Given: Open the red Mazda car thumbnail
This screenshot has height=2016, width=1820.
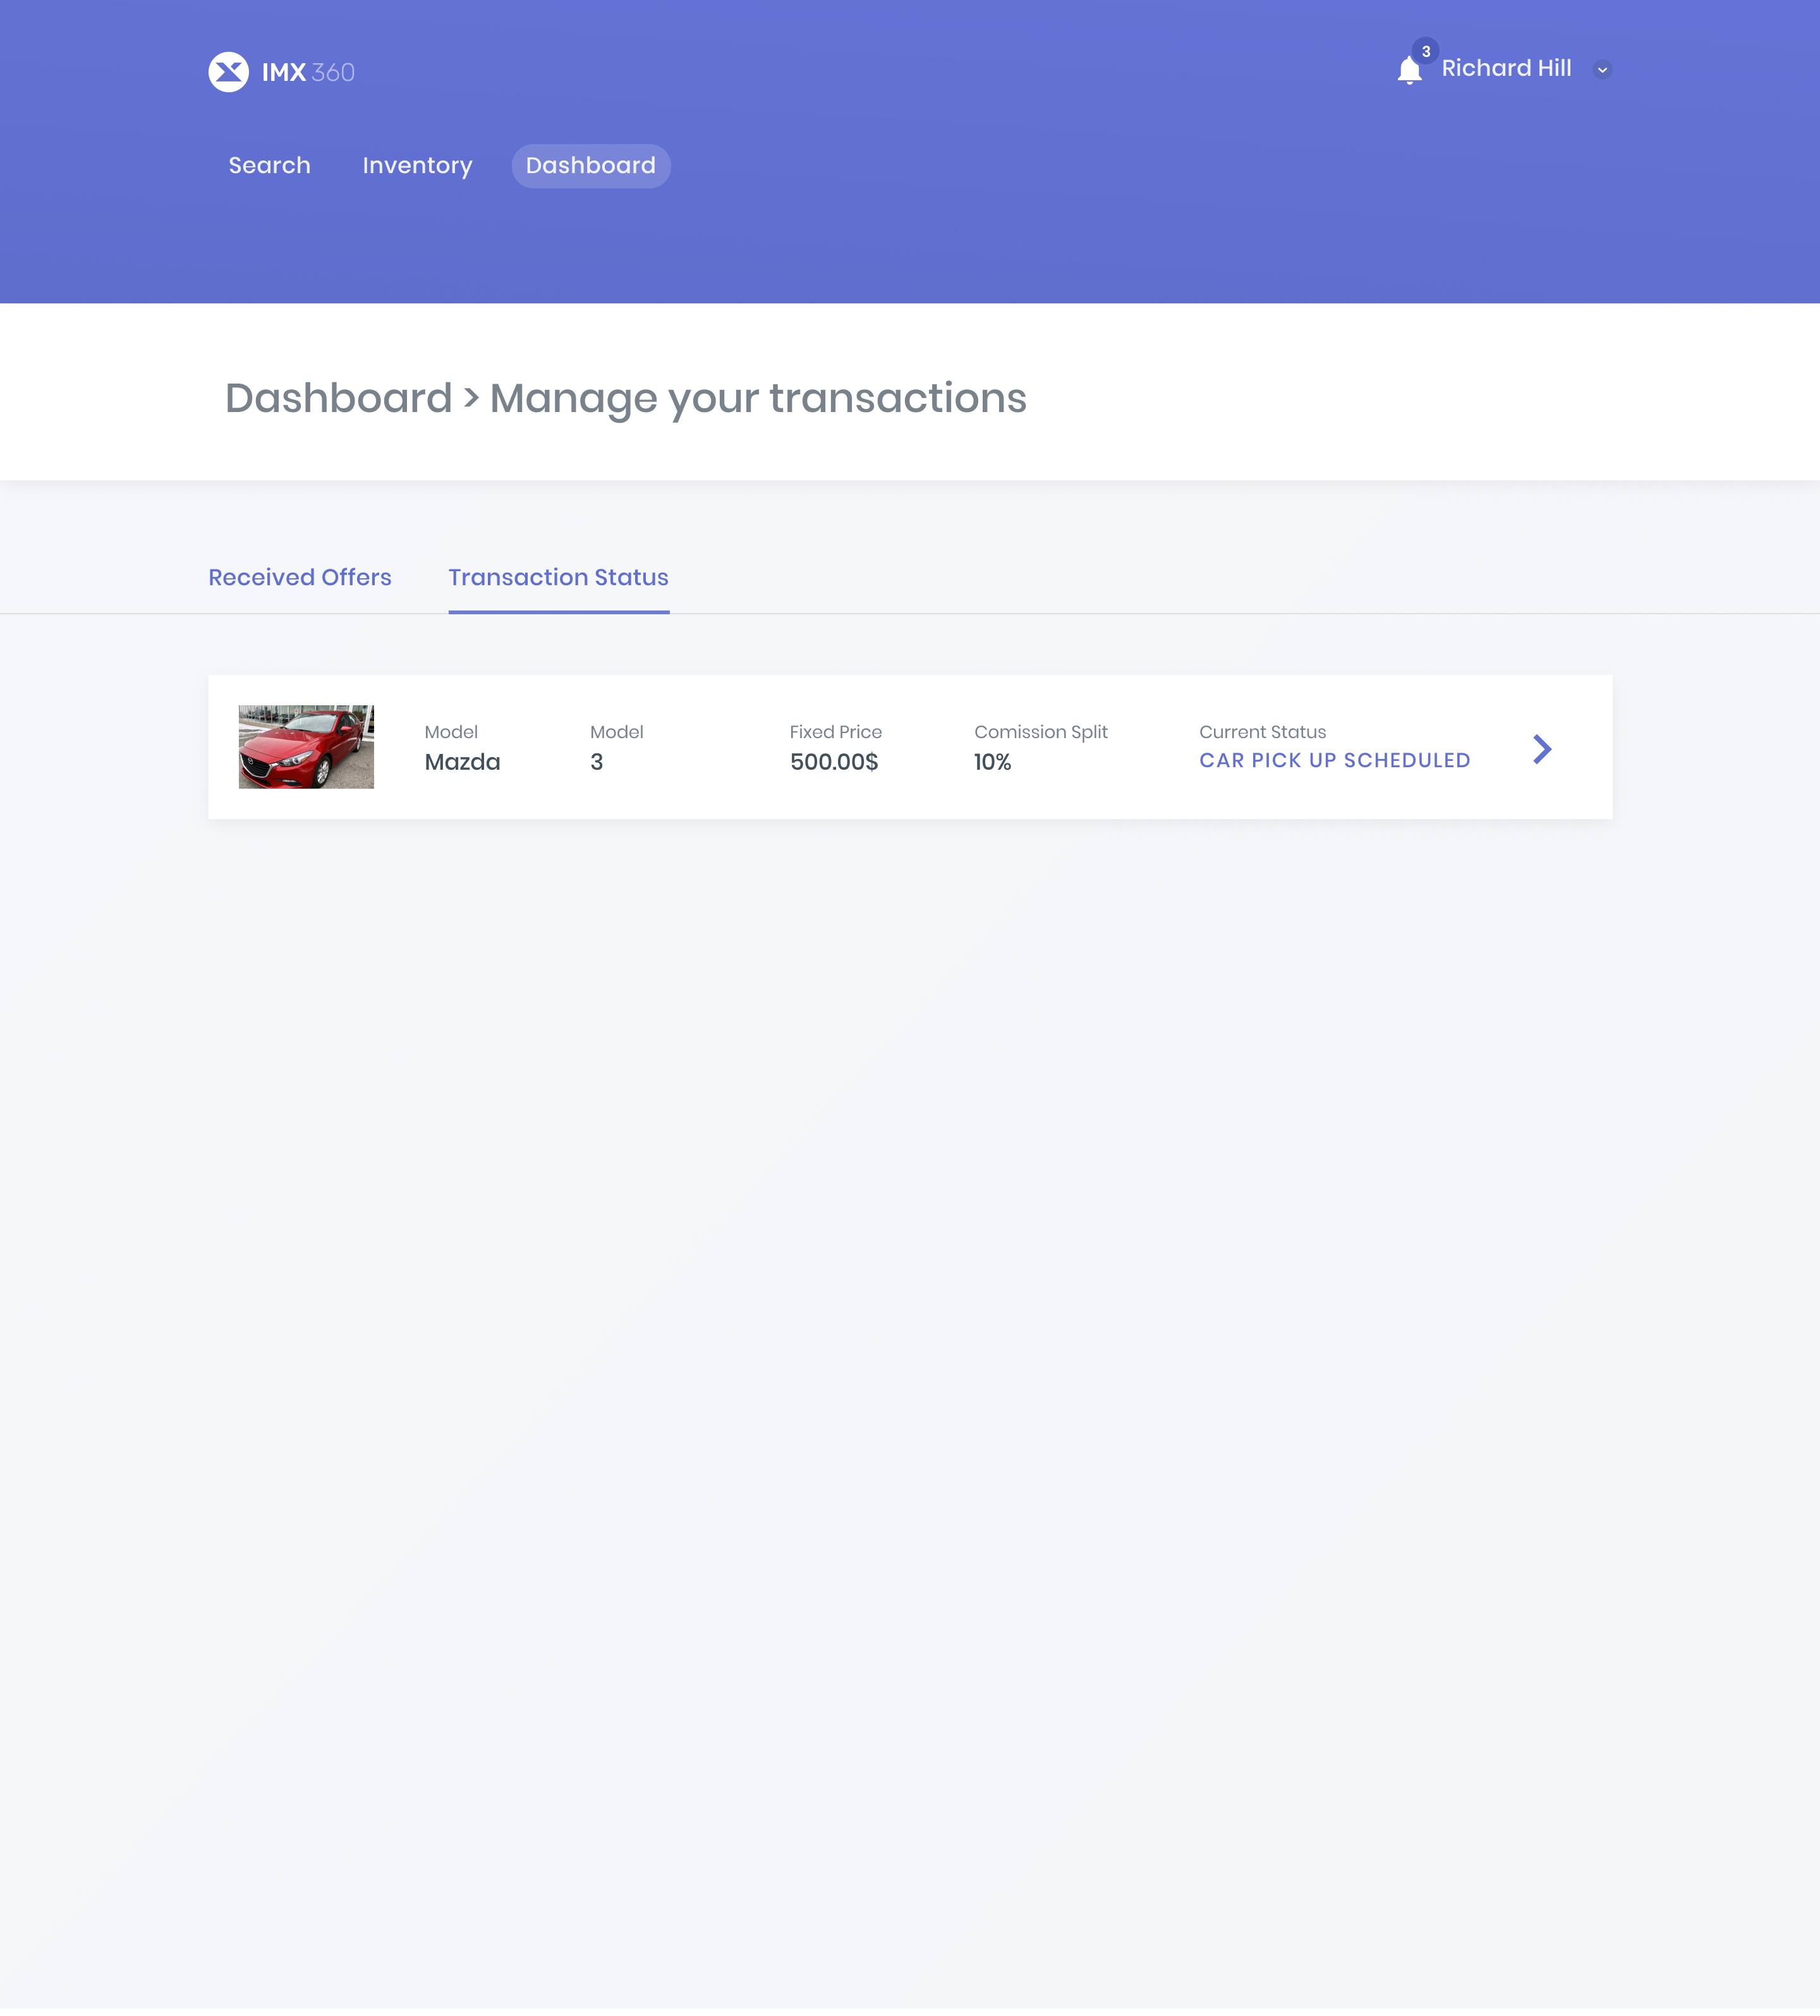Looking at the screenshot, I should (x=306, y=747).
